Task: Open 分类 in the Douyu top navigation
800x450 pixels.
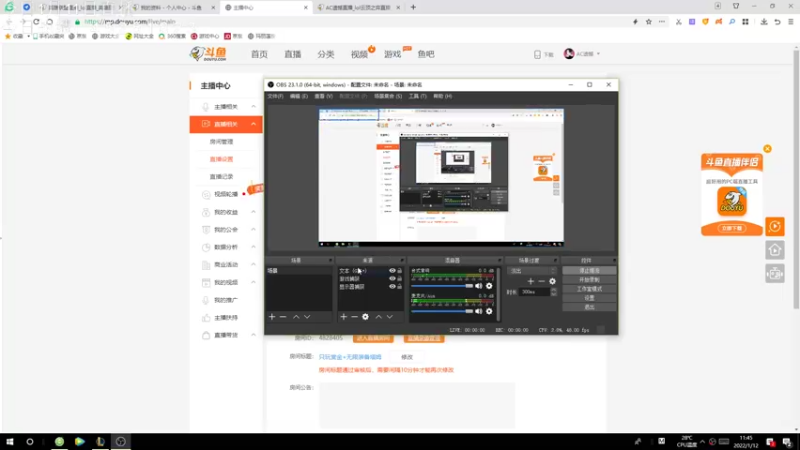Action: [x=326, y=54]
